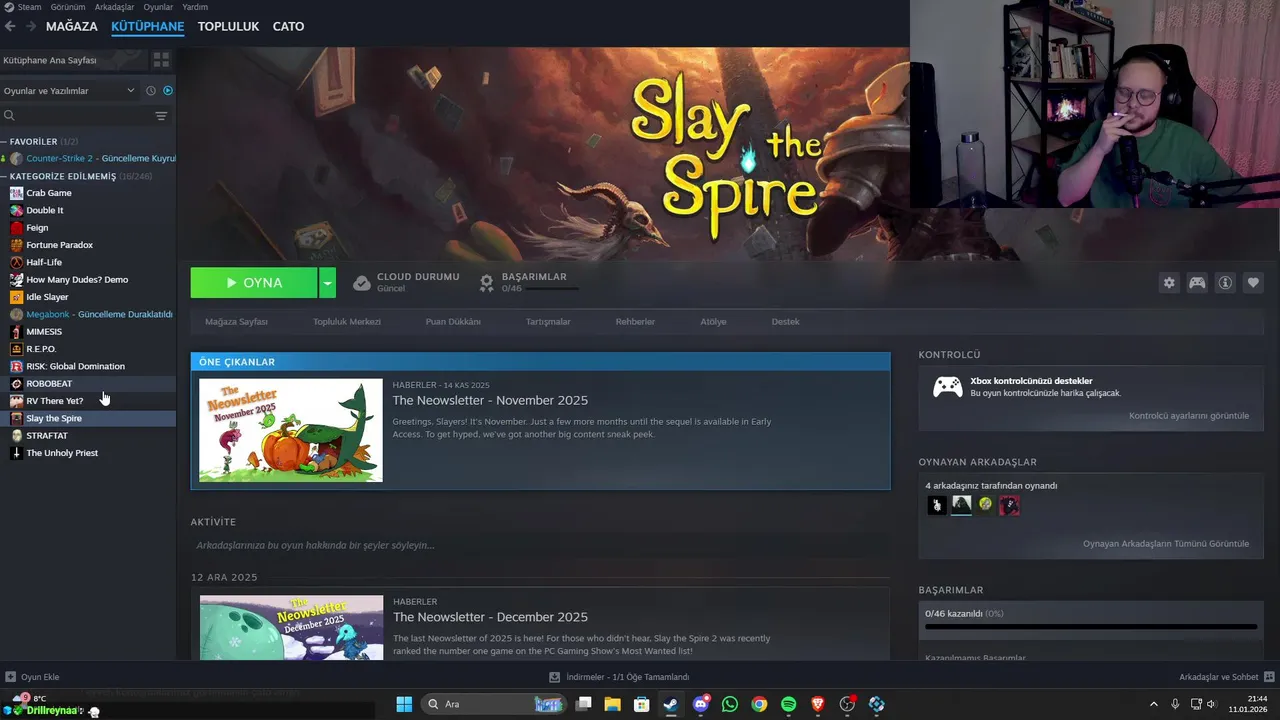The image size is (1280, 720).
Task: Open WhatsApp from taskbar
Action: [x=730, y=704]
